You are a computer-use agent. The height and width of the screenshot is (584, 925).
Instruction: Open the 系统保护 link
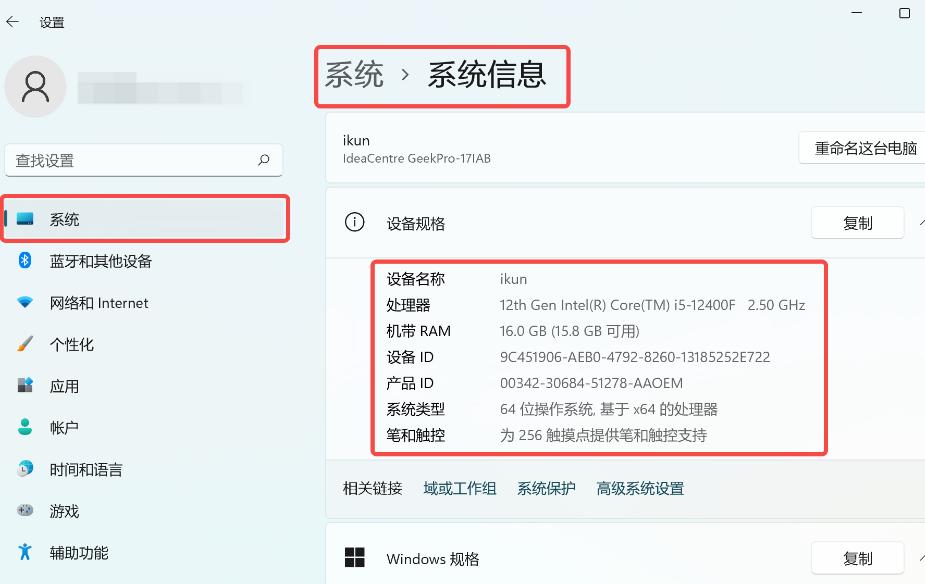coord(546,488)
